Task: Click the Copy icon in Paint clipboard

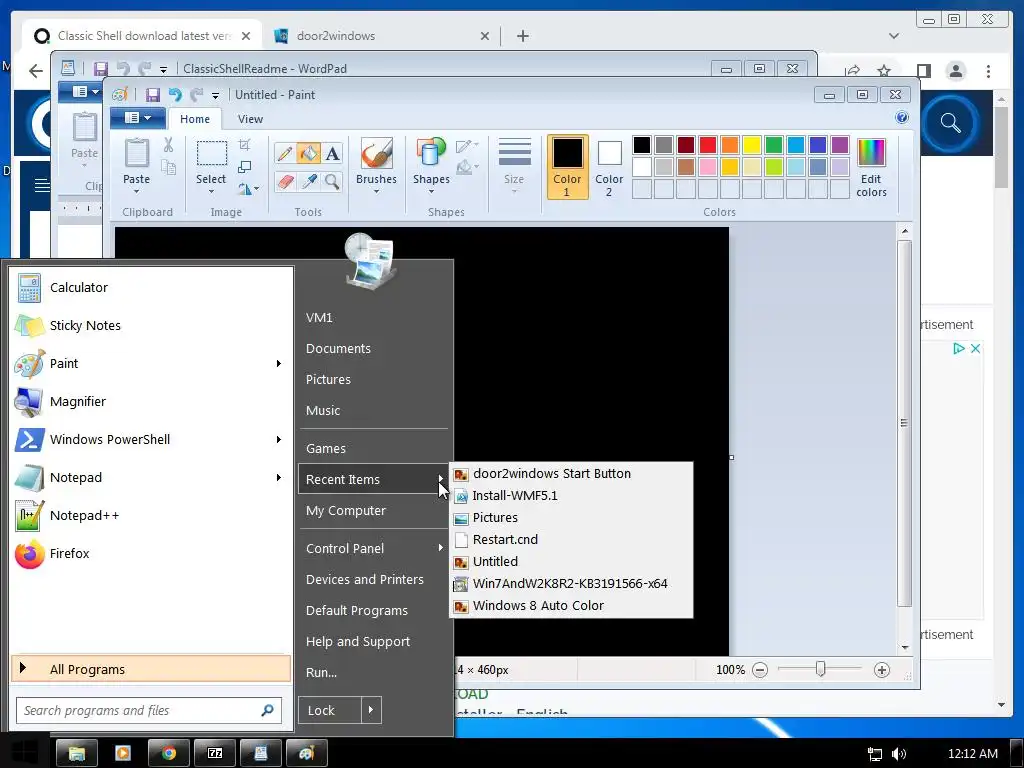Action: tap(168, 168)
